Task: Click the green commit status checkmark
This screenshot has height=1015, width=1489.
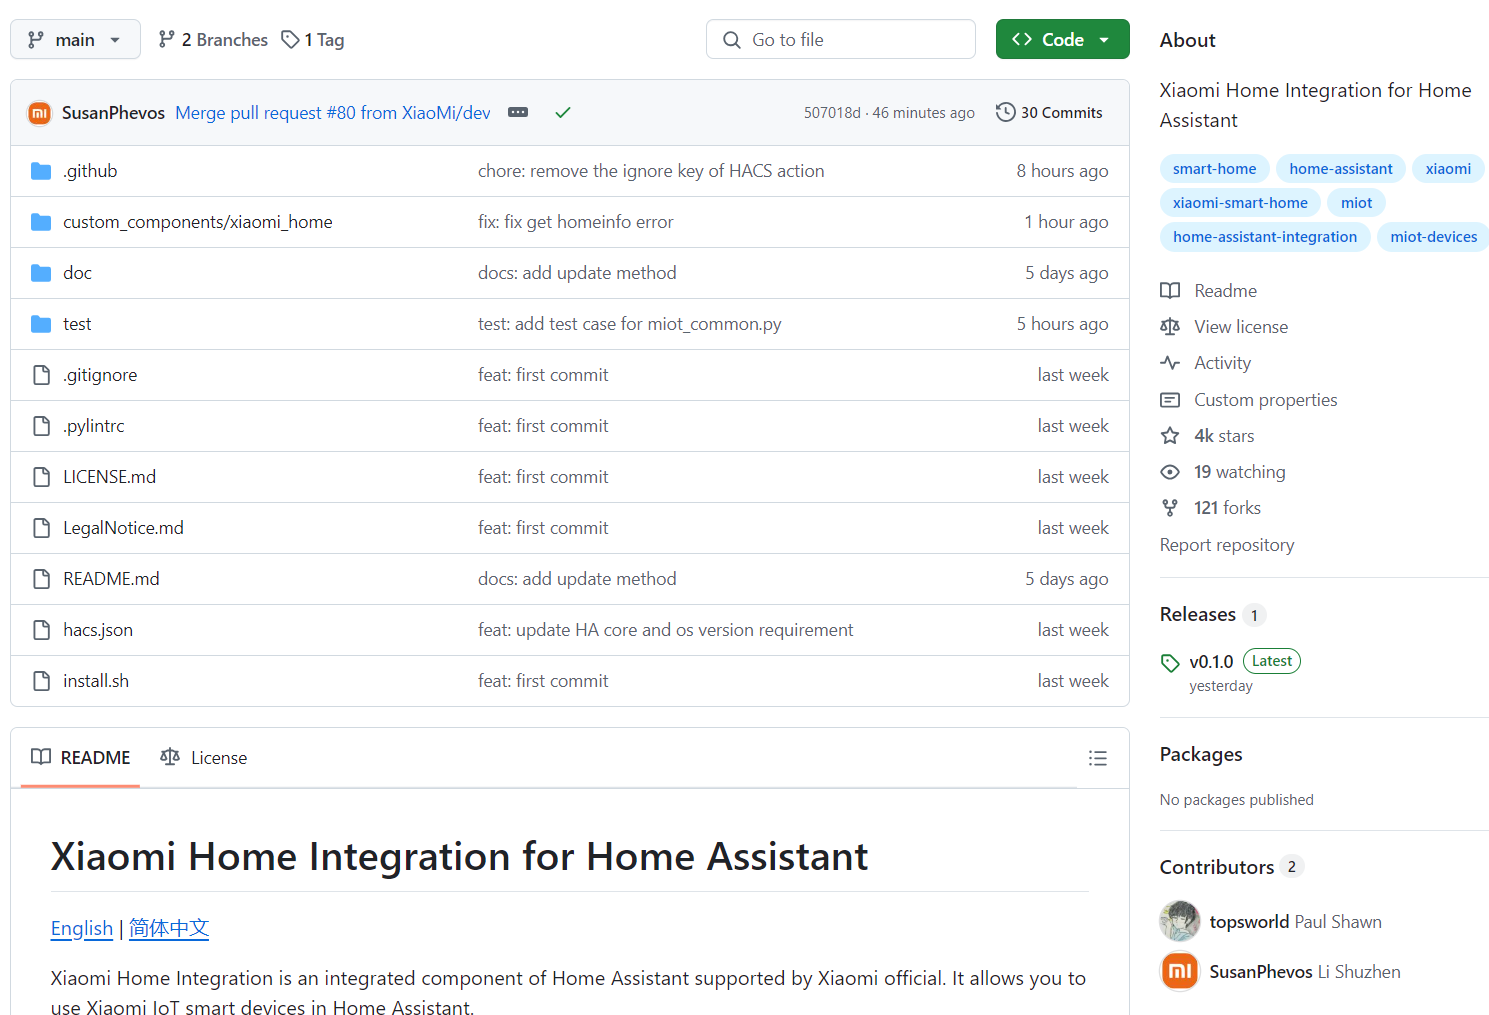Action: coord(563,113)
